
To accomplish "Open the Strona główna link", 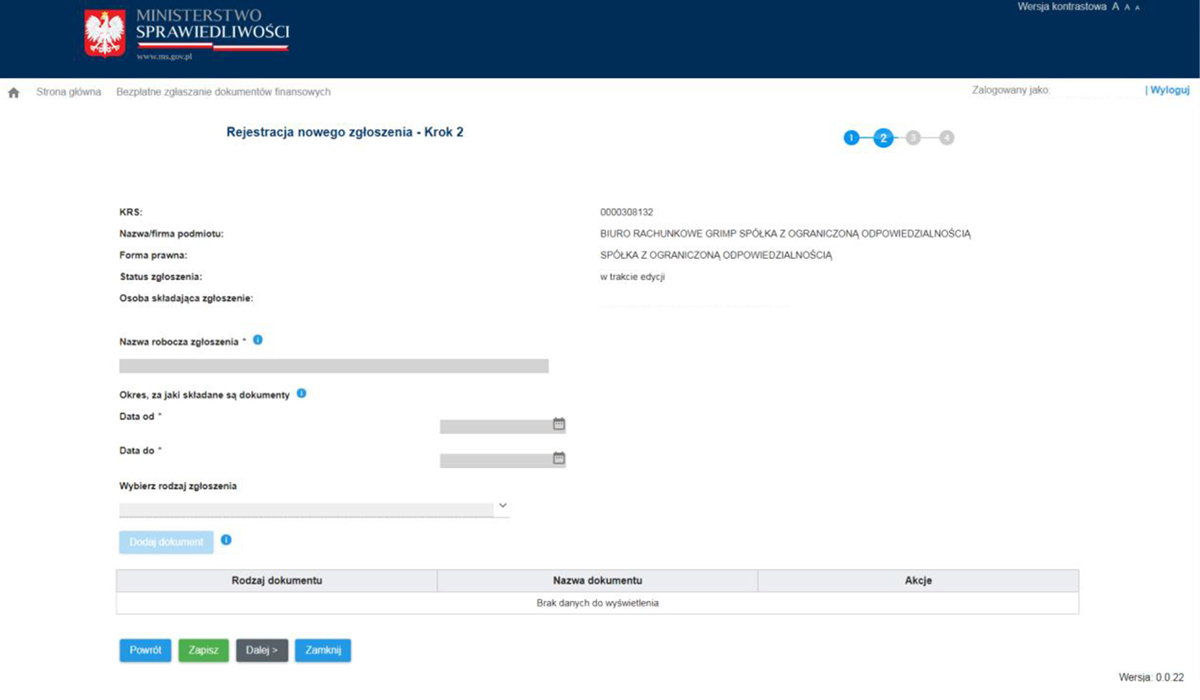I will pos(69,92).
